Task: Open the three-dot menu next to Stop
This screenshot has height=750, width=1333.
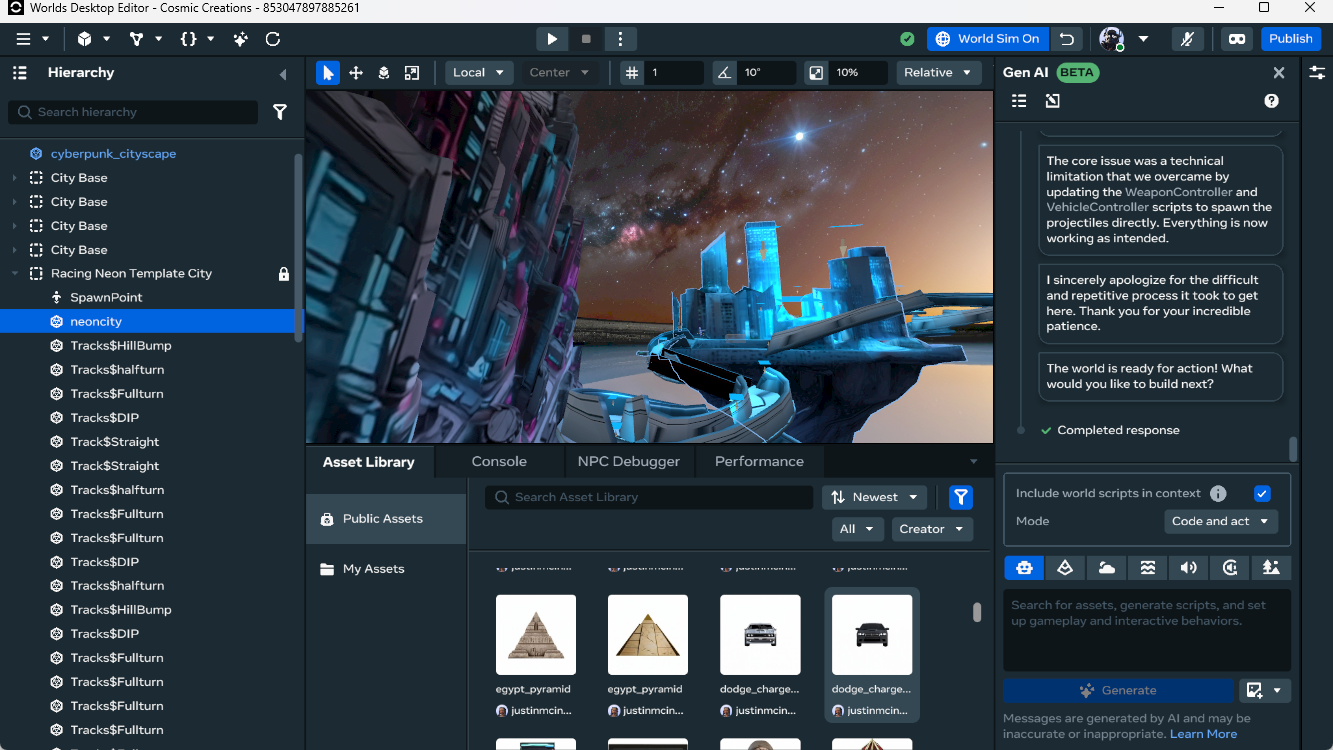Action: click(x=620, y=39)
